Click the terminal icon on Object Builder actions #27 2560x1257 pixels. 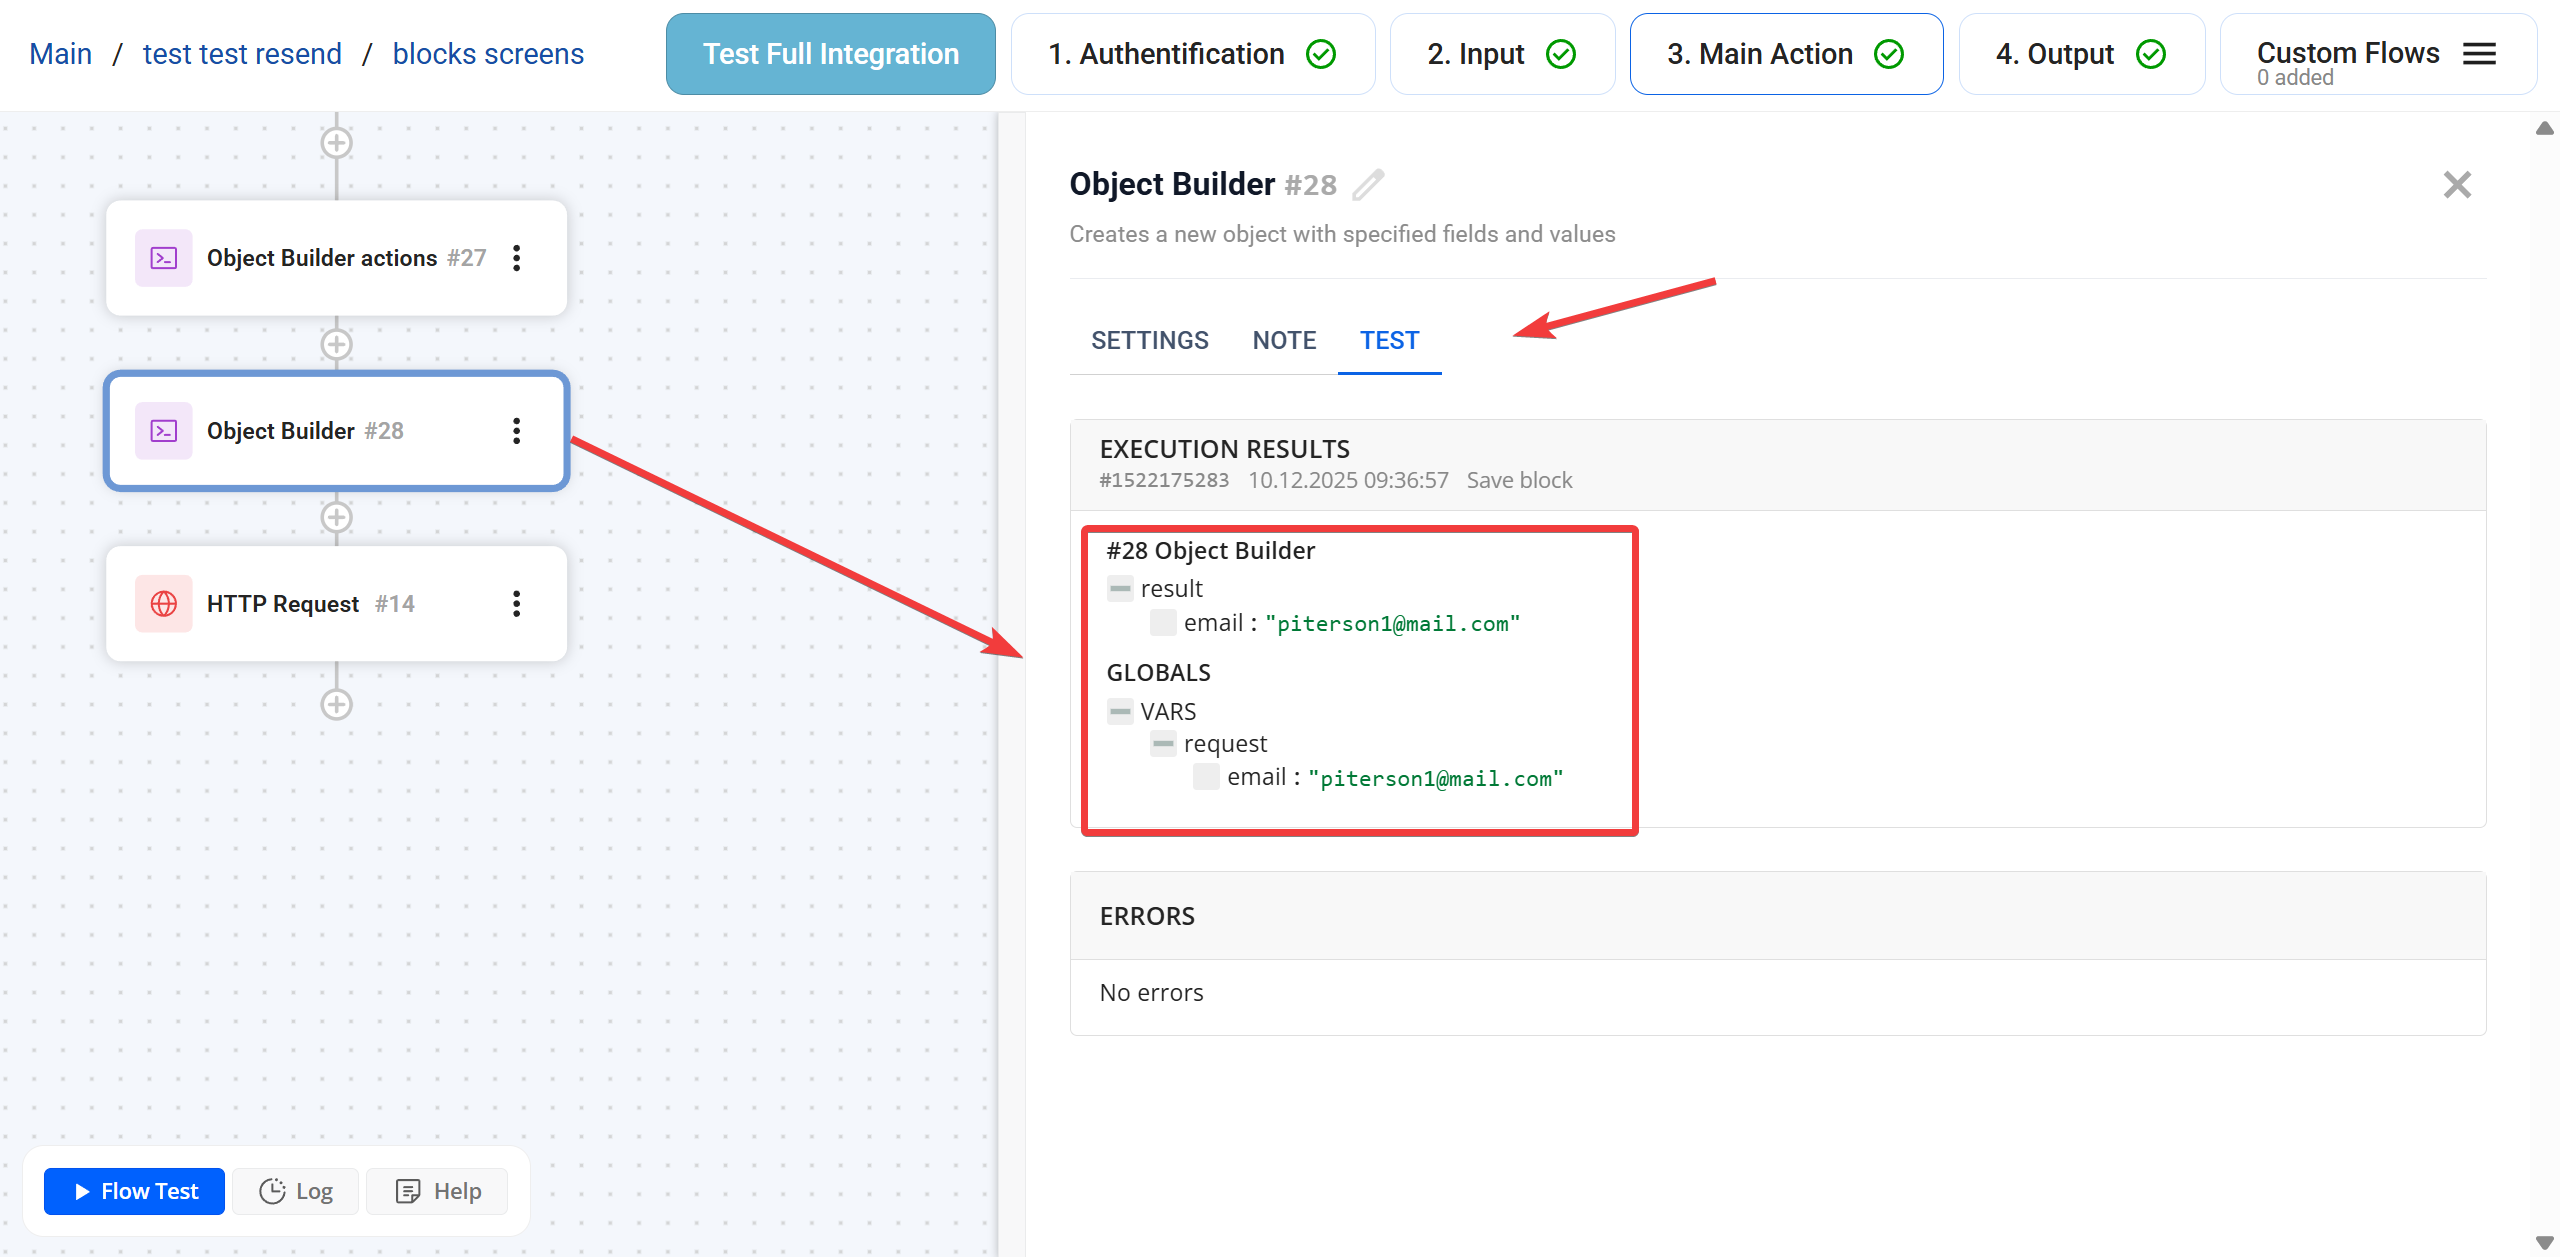[164, 258]
